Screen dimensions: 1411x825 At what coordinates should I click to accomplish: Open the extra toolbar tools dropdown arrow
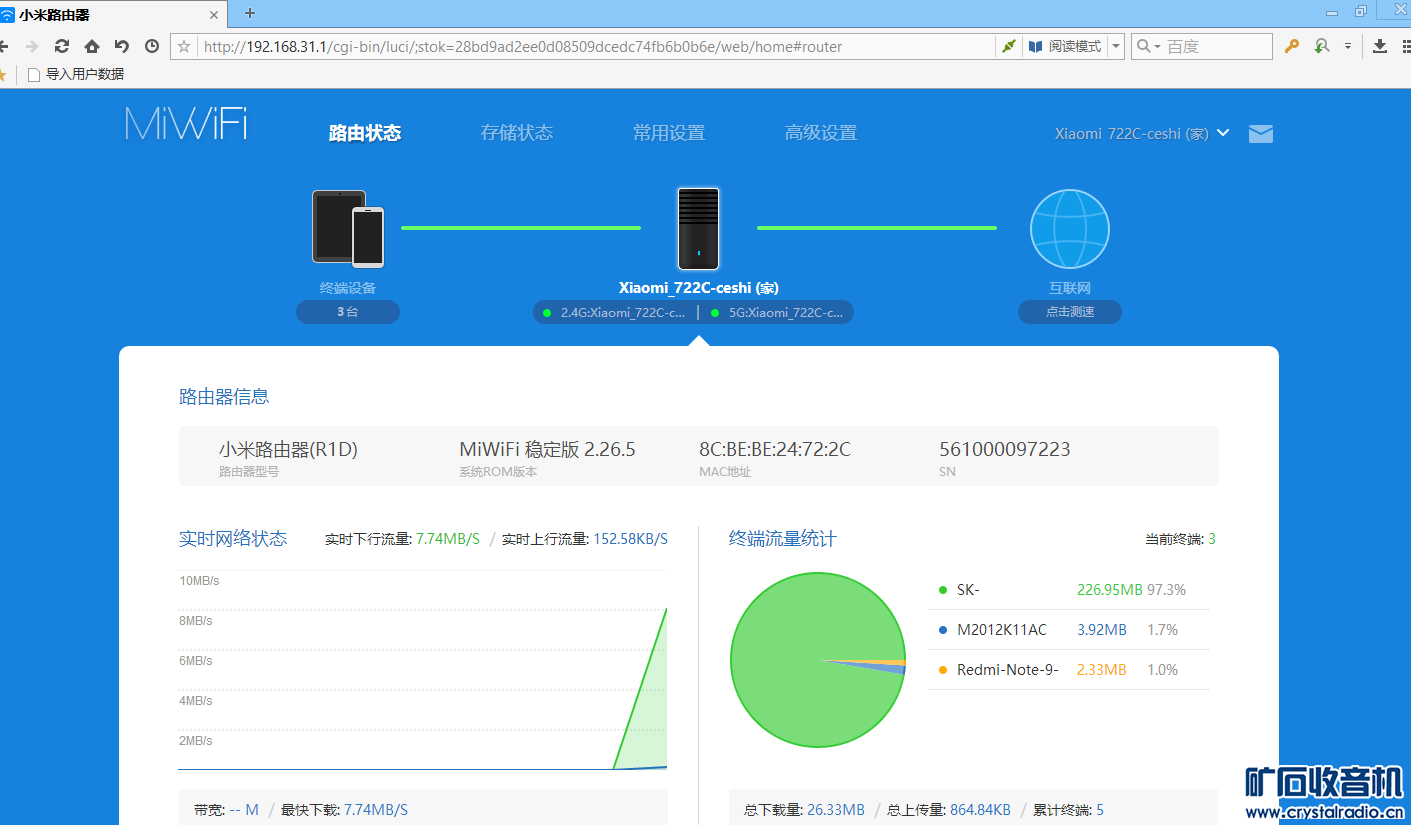(1348, 46)
